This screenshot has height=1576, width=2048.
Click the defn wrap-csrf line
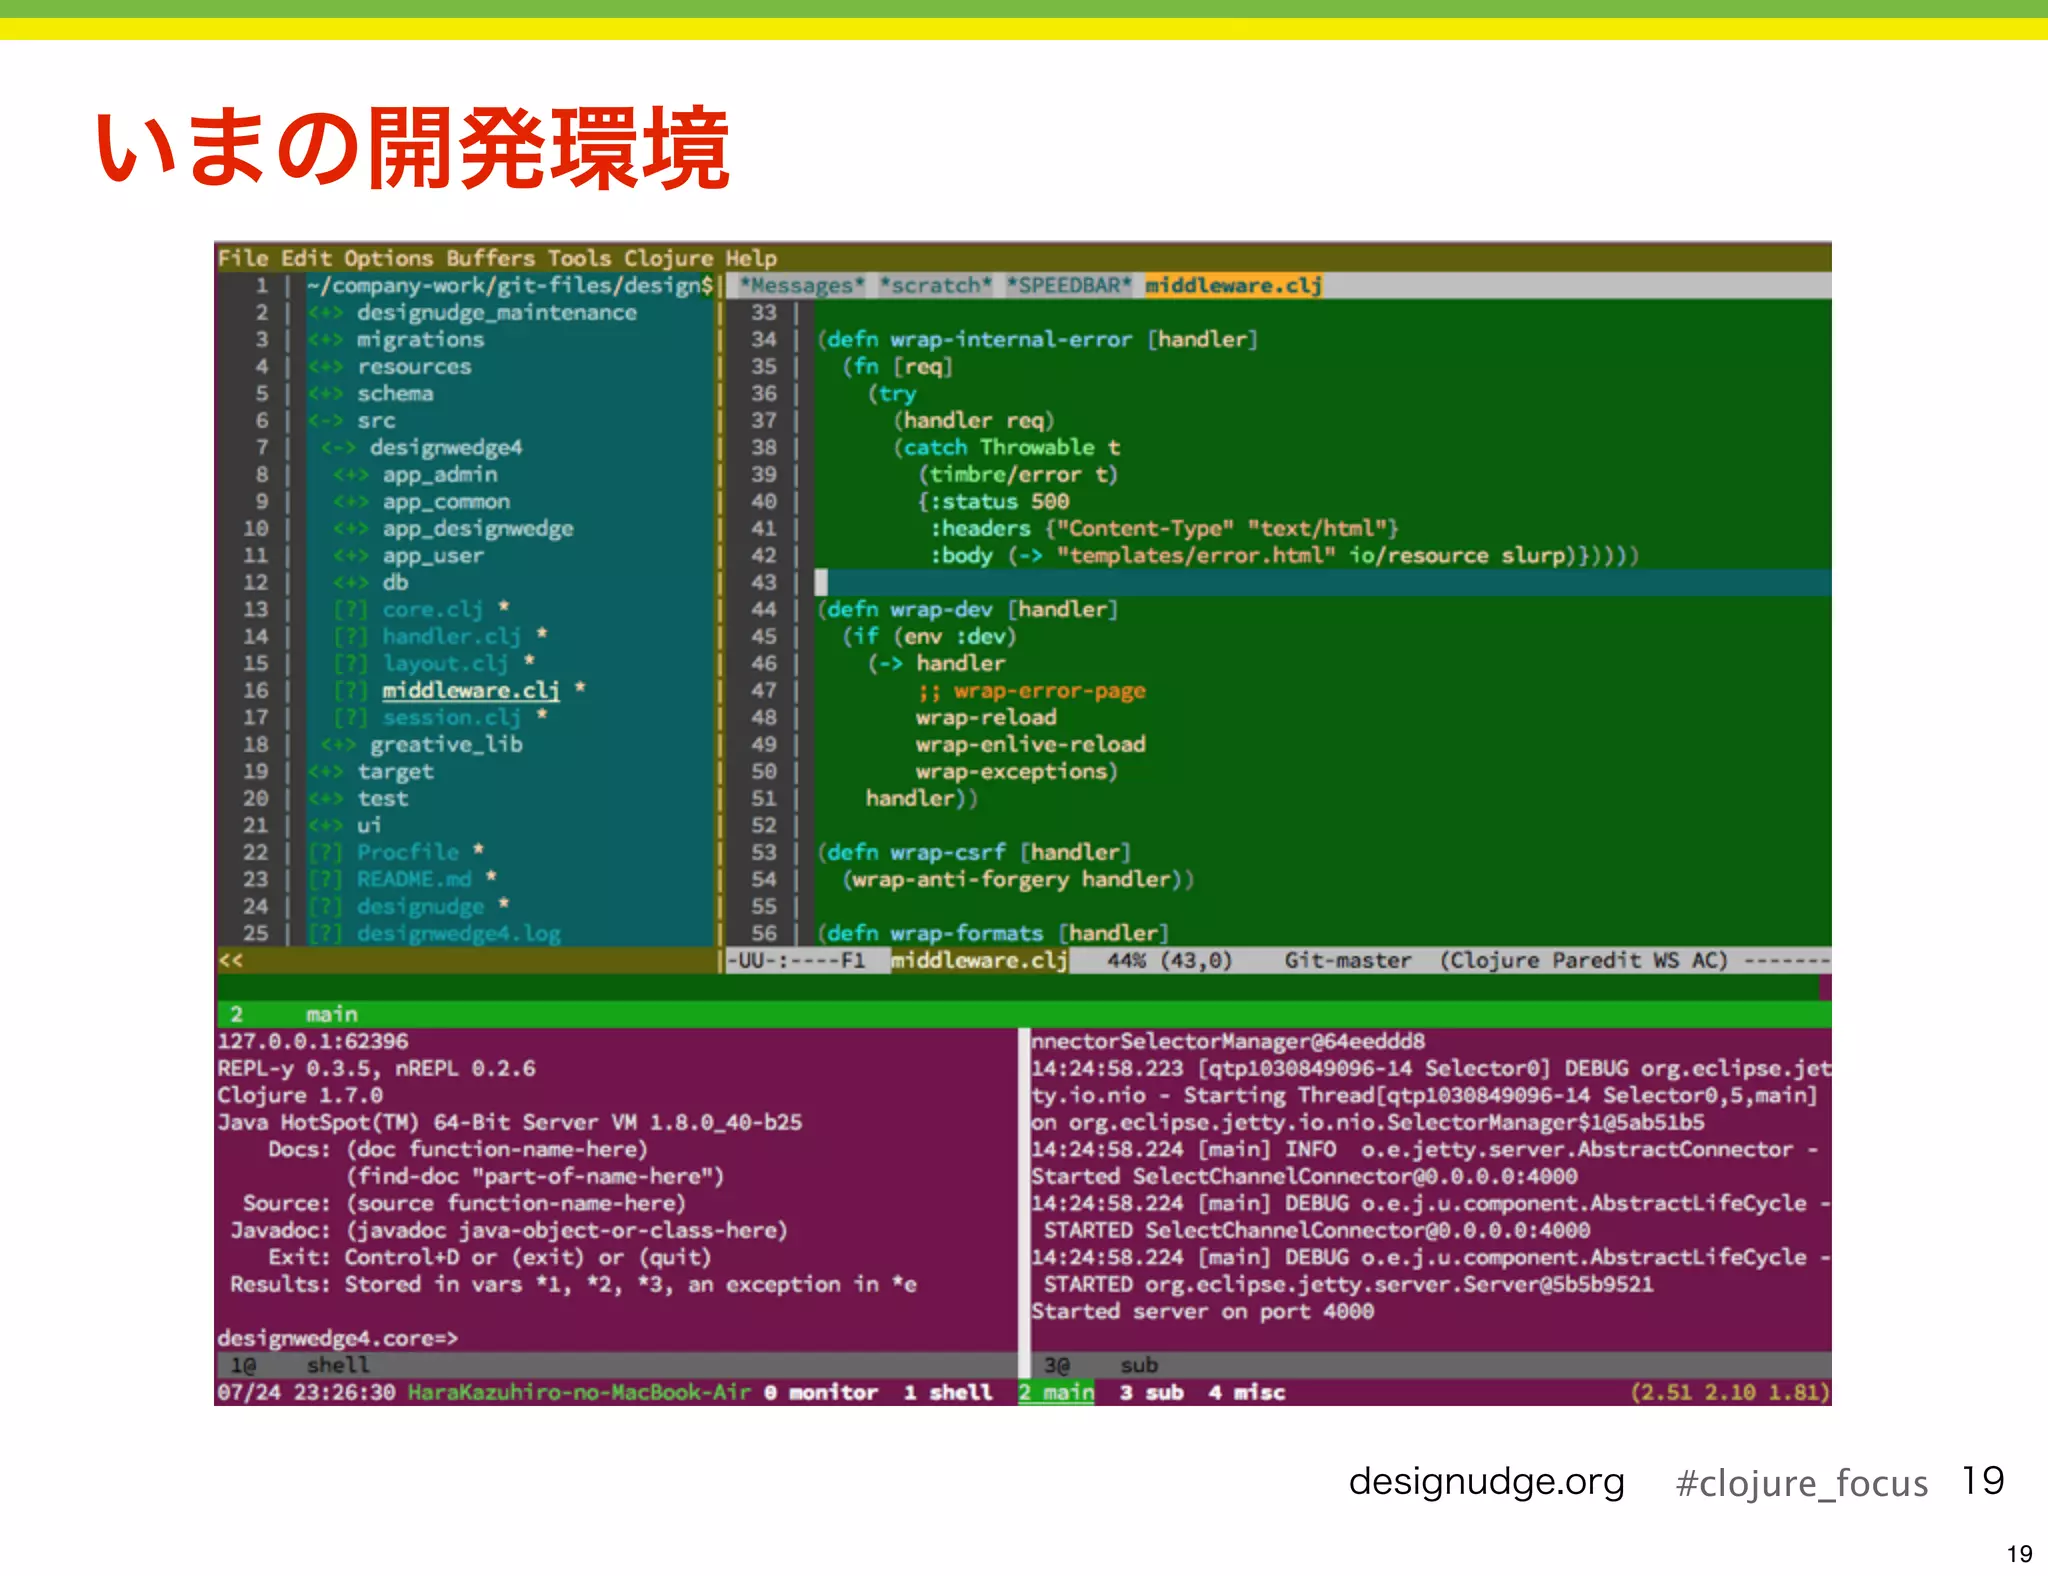coord(974,852)
